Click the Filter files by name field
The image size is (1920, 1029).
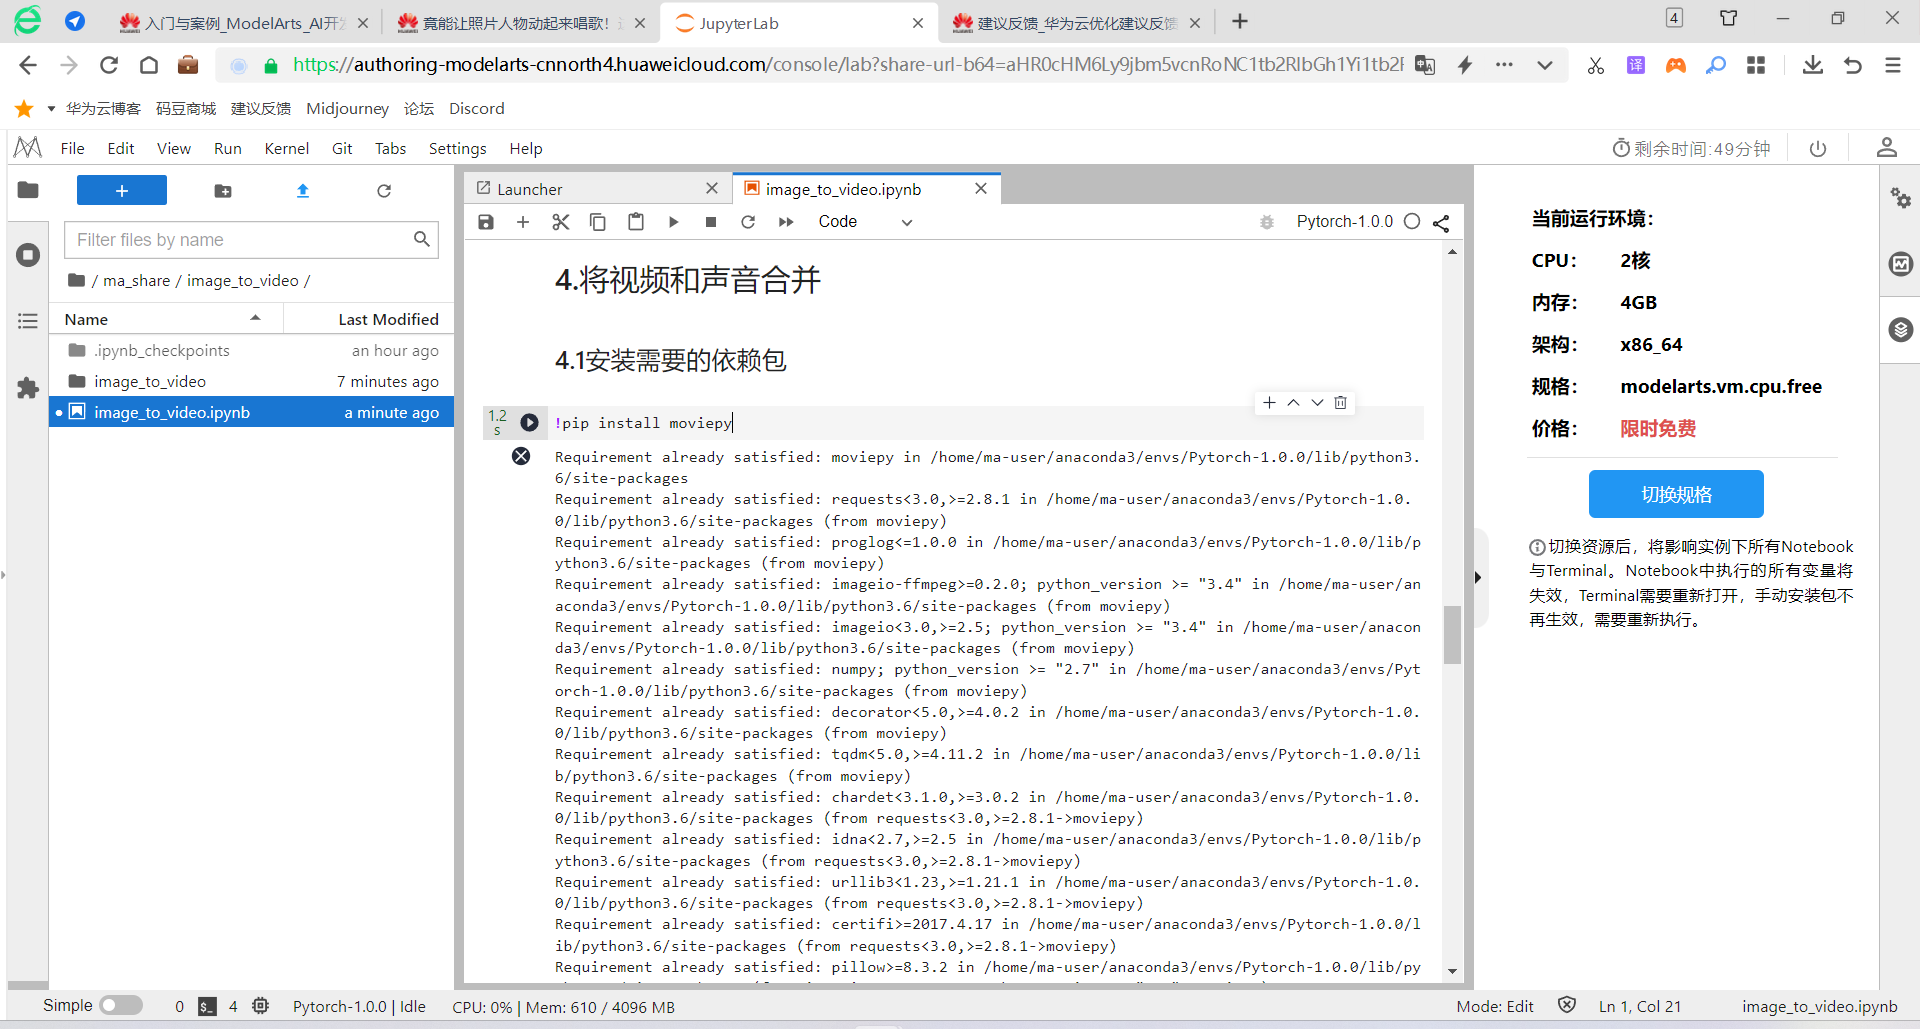coord(251,240)
